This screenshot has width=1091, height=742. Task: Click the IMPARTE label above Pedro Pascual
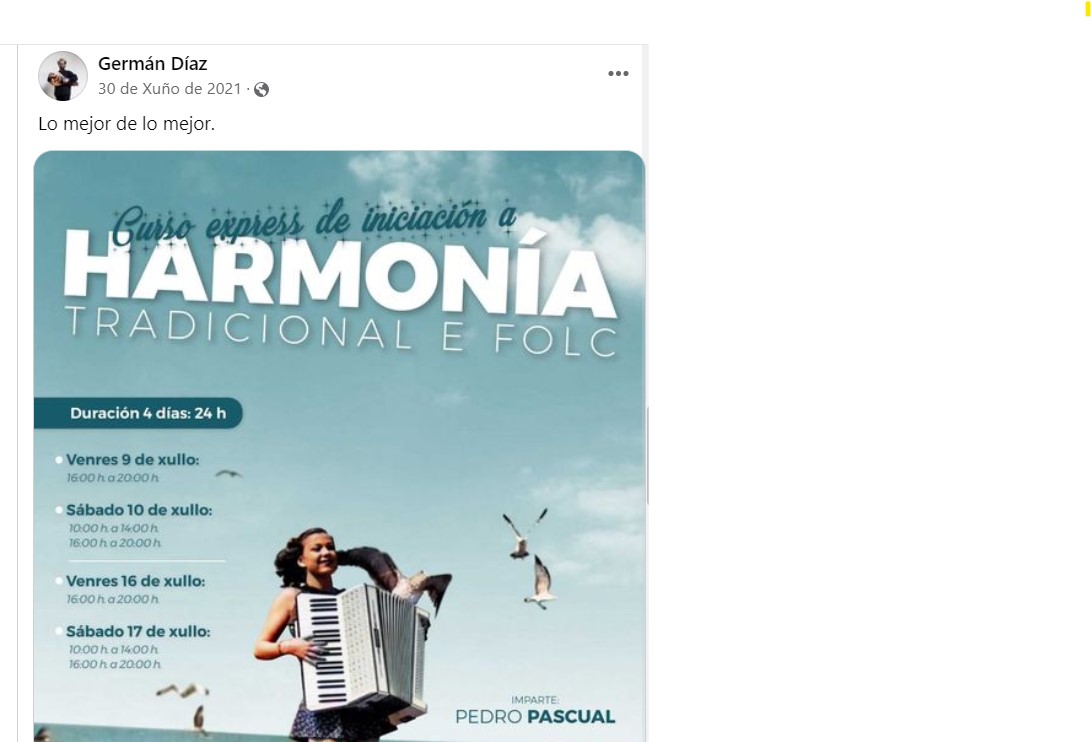tap(535, 700)
